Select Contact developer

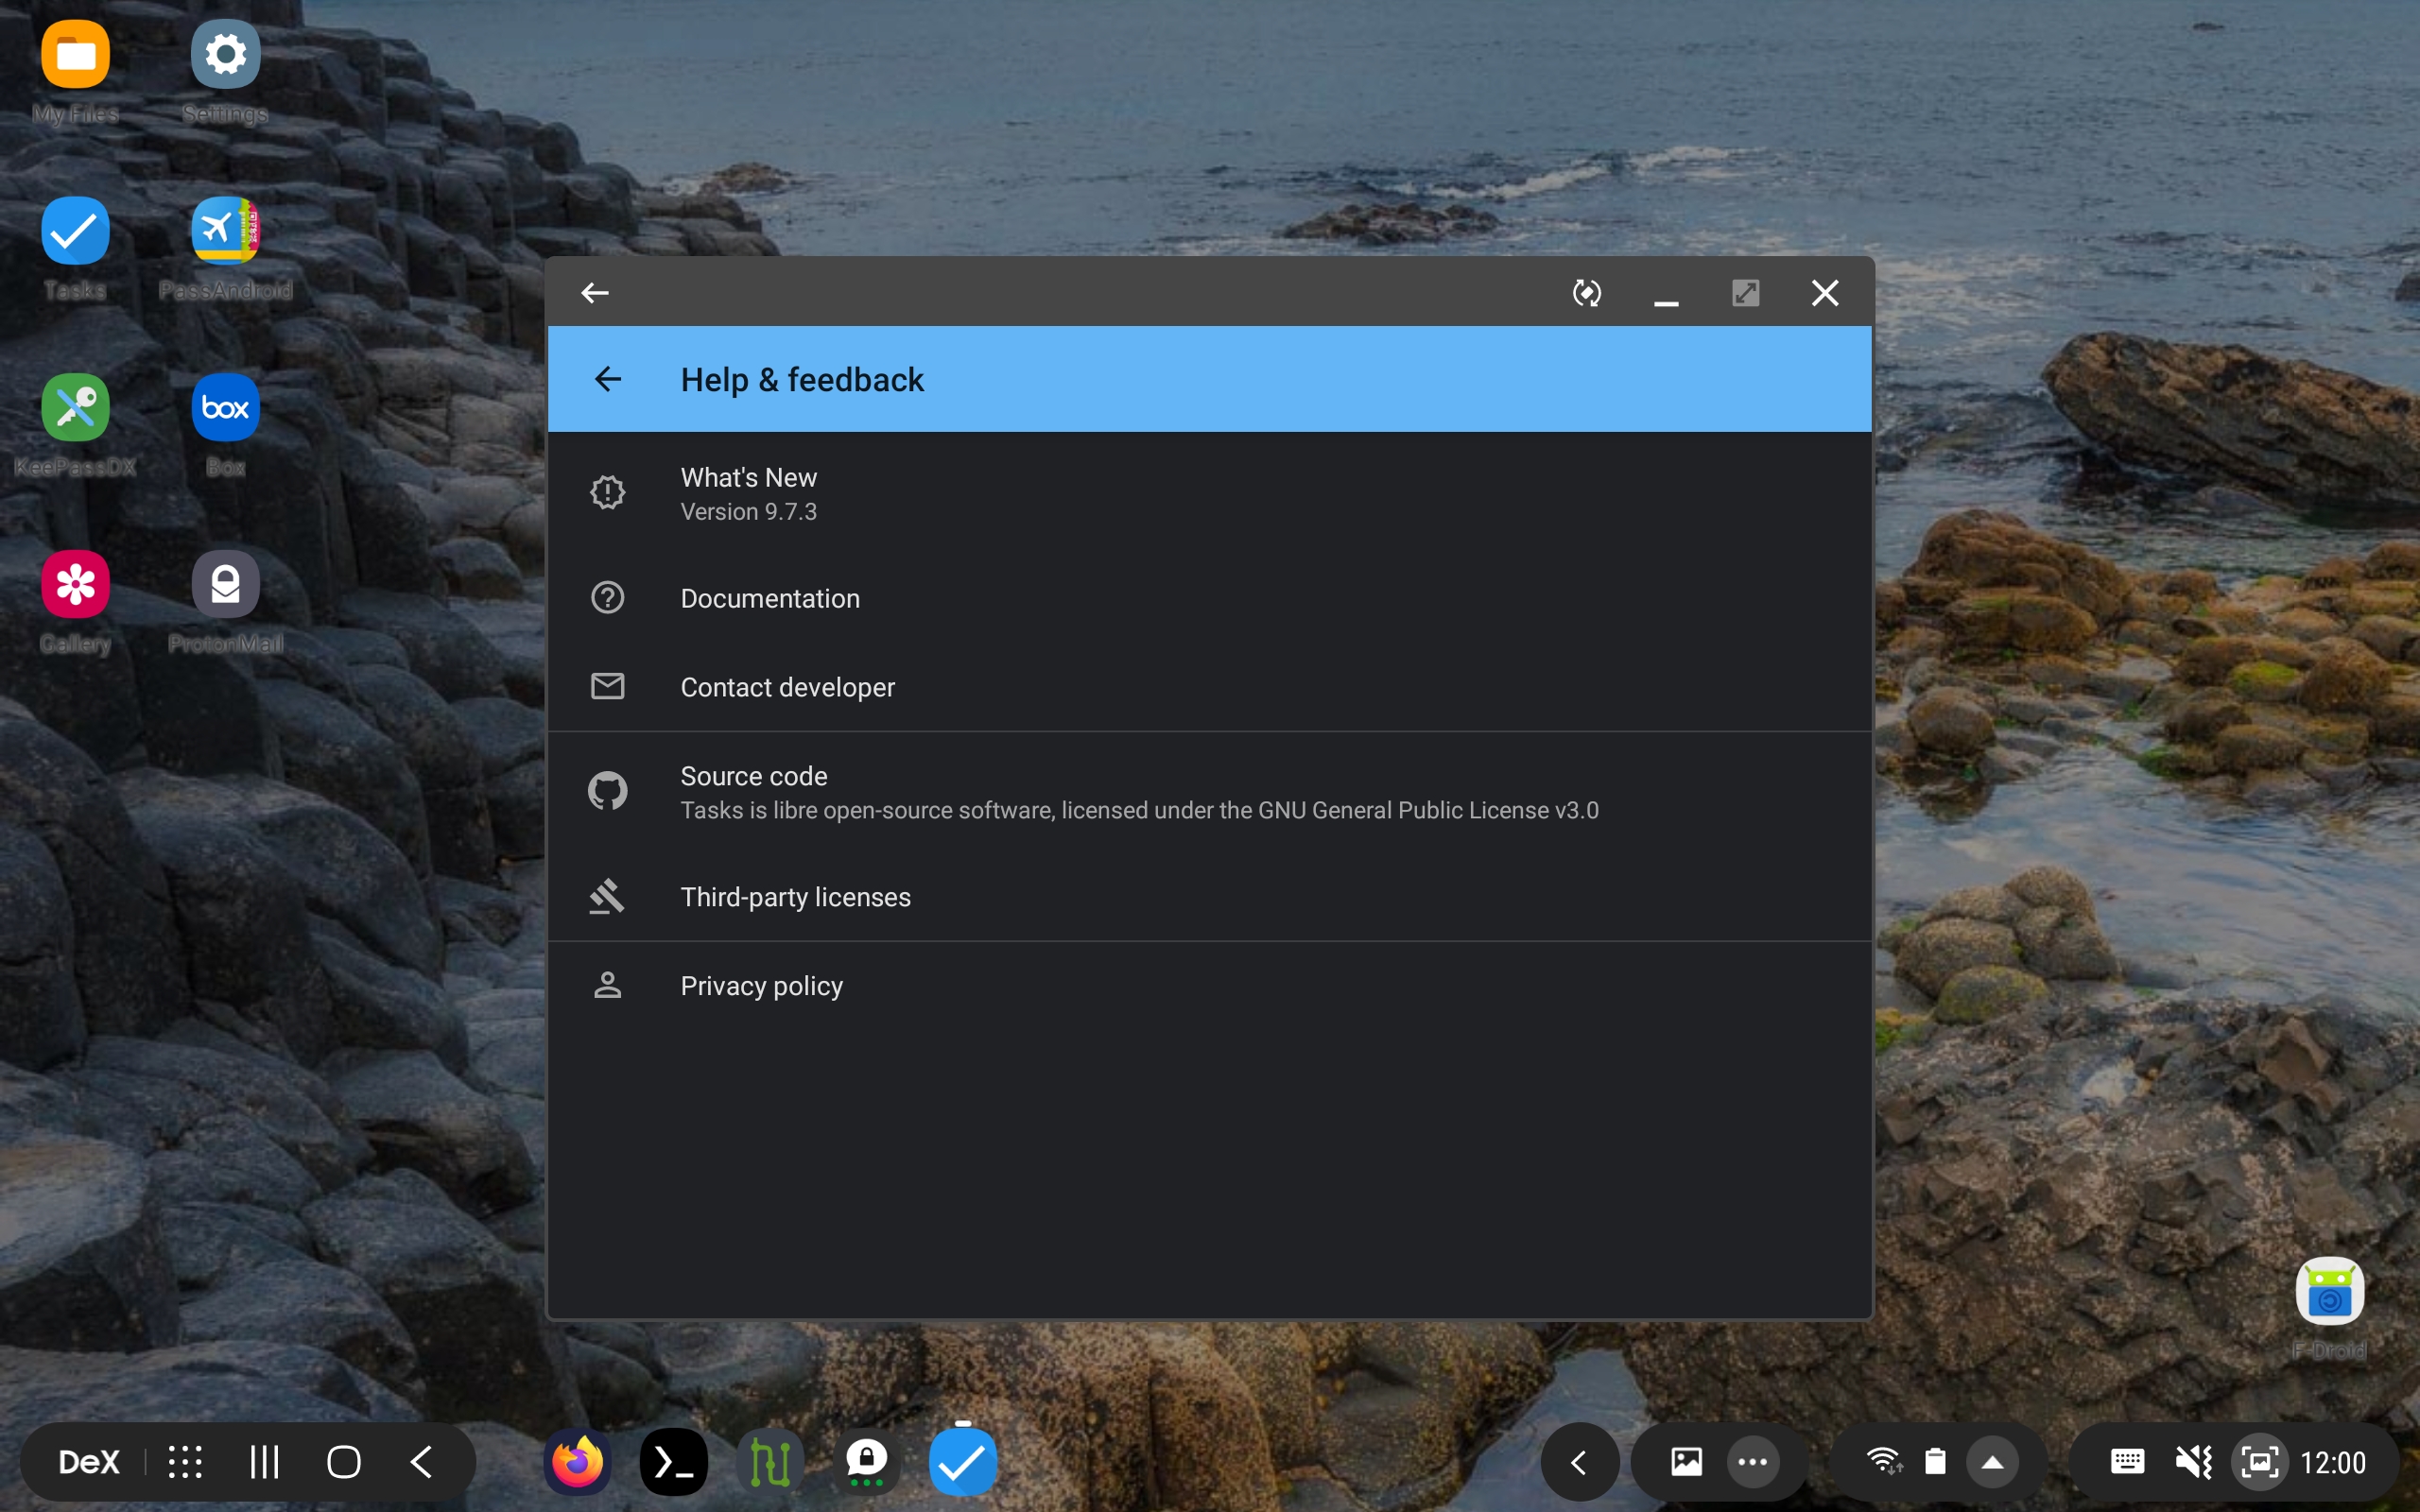tap(787, 687)
